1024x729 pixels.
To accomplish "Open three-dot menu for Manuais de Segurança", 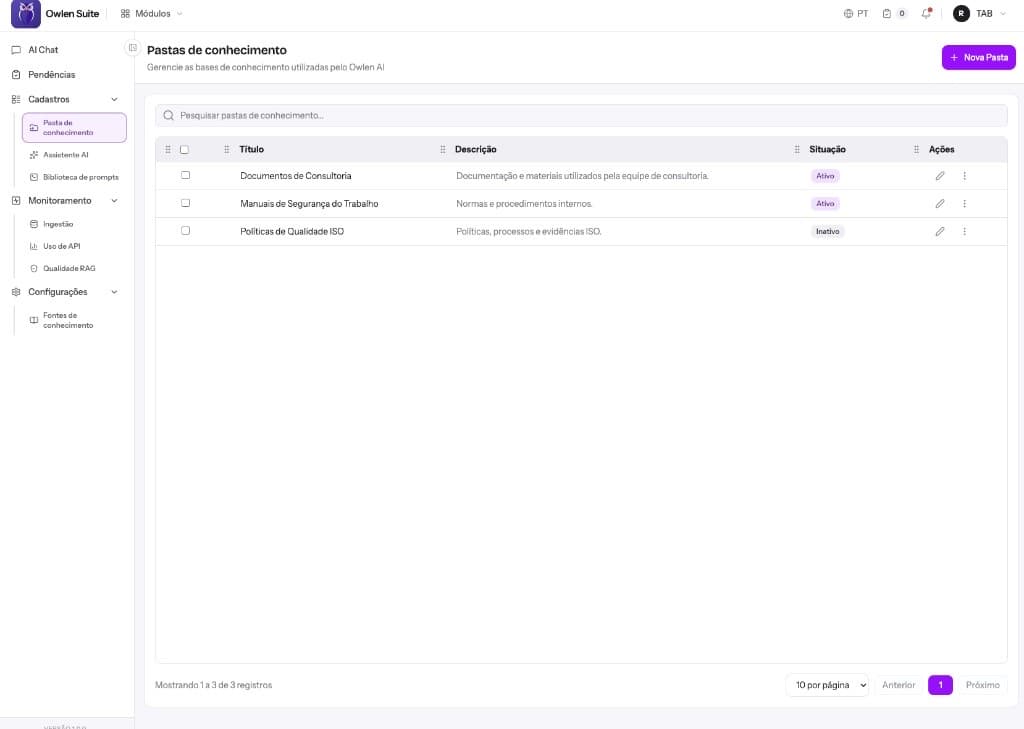I will tap(965, 204).
